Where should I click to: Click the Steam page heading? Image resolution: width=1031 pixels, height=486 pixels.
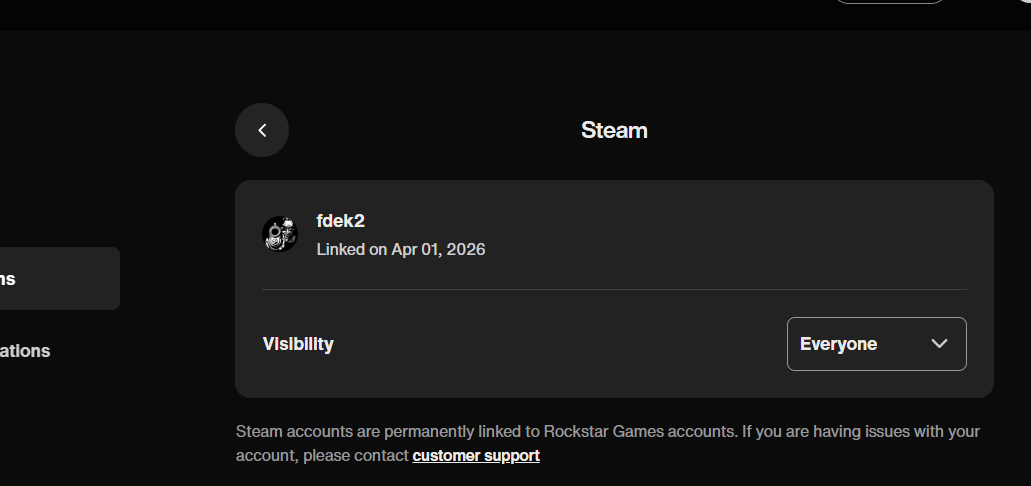point(614,130)
